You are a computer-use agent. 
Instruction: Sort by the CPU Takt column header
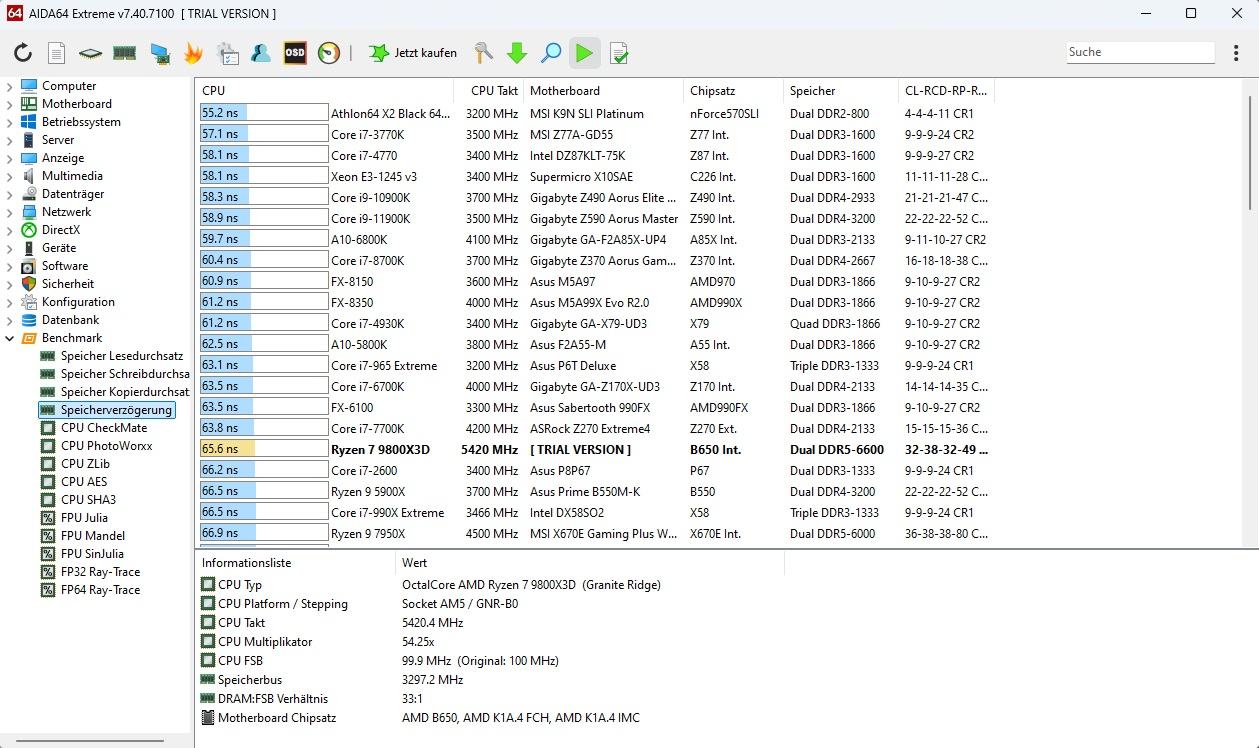[x=489, y=90]
